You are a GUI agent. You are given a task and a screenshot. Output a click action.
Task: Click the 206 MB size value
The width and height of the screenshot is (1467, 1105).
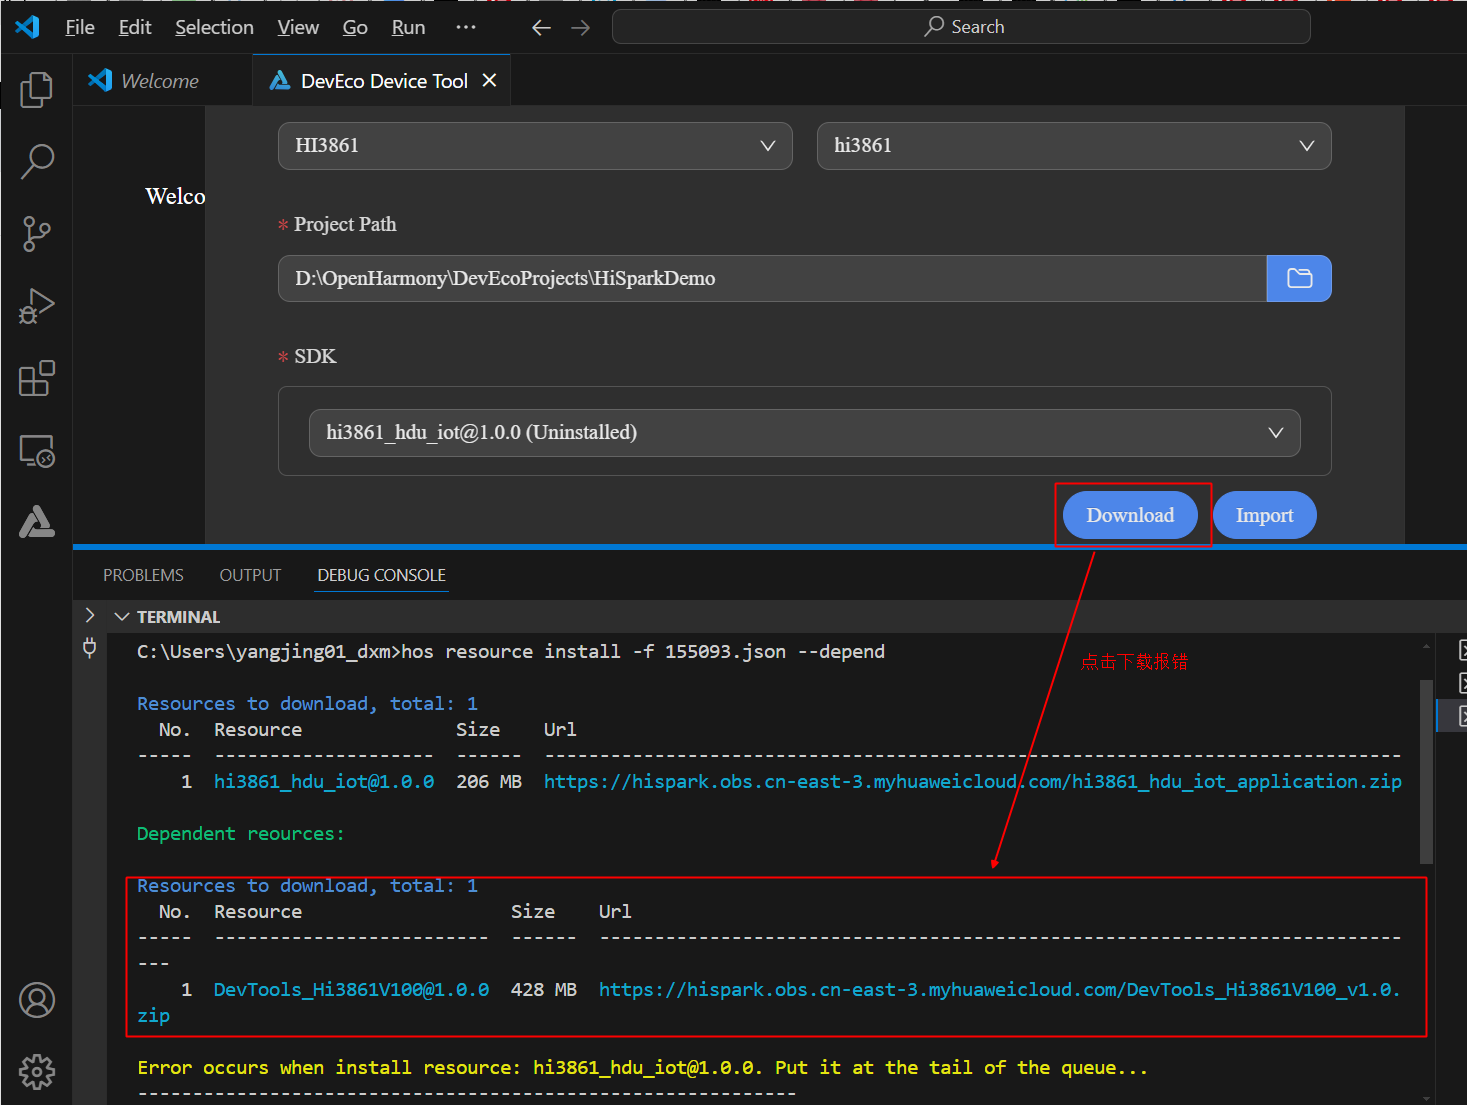489,782
